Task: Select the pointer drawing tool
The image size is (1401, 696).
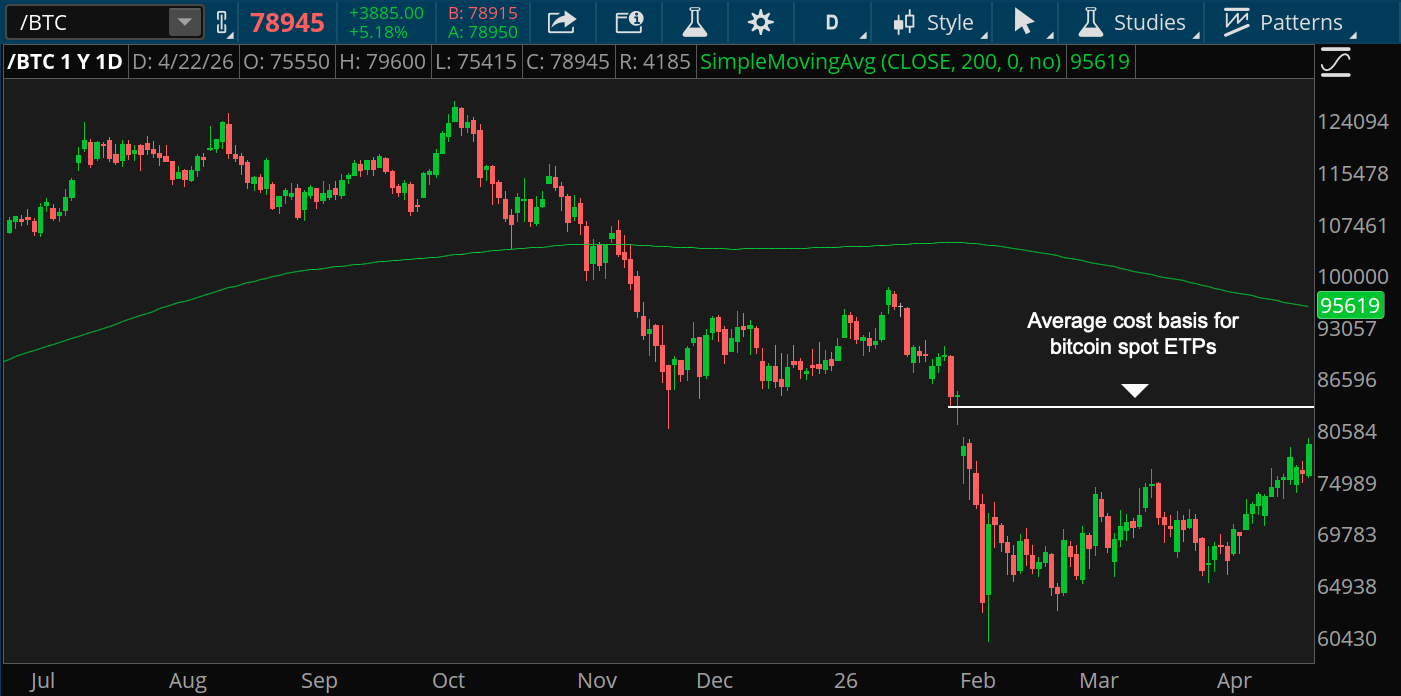Action: point(1025,22)
